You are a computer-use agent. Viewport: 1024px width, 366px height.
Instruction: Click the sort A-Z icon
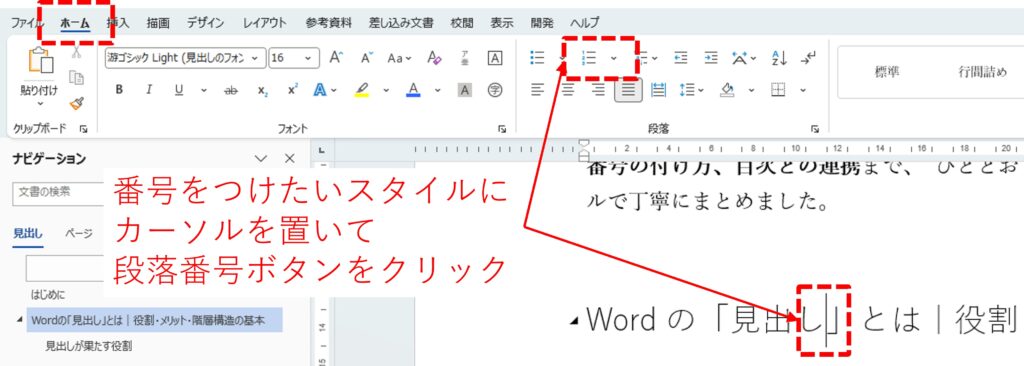(780, 58)
